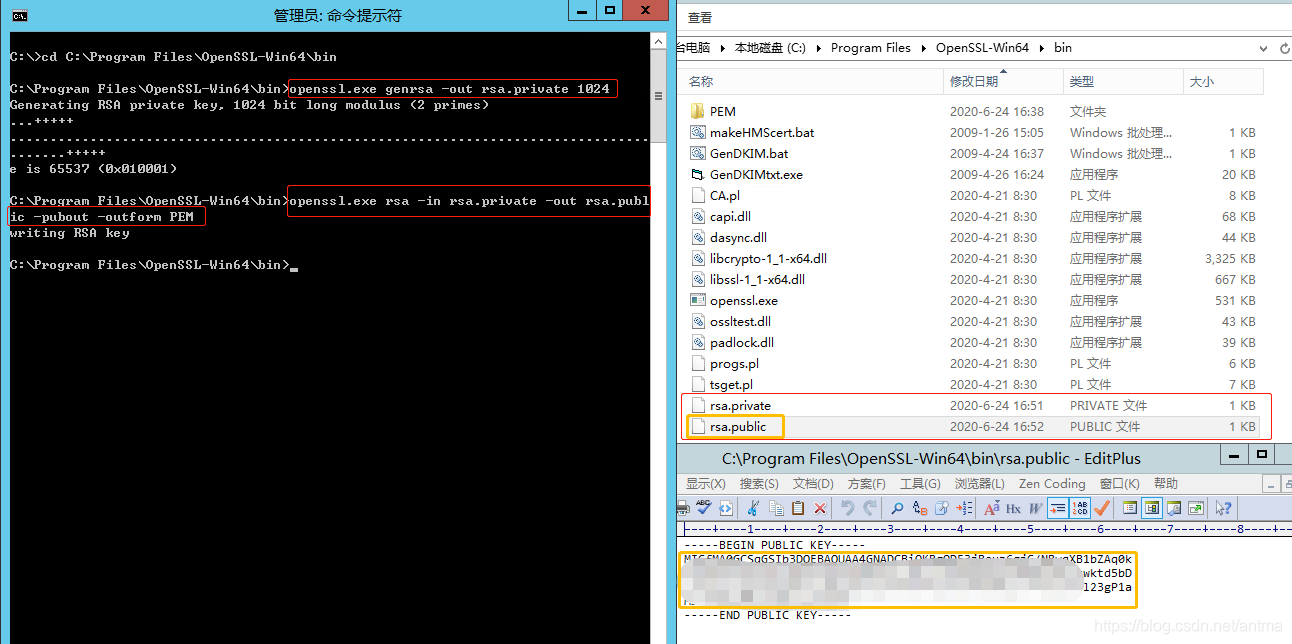1292x644 pixels.
Task: Click the orange check mark icon
Action: click(x=1102, y=508)
